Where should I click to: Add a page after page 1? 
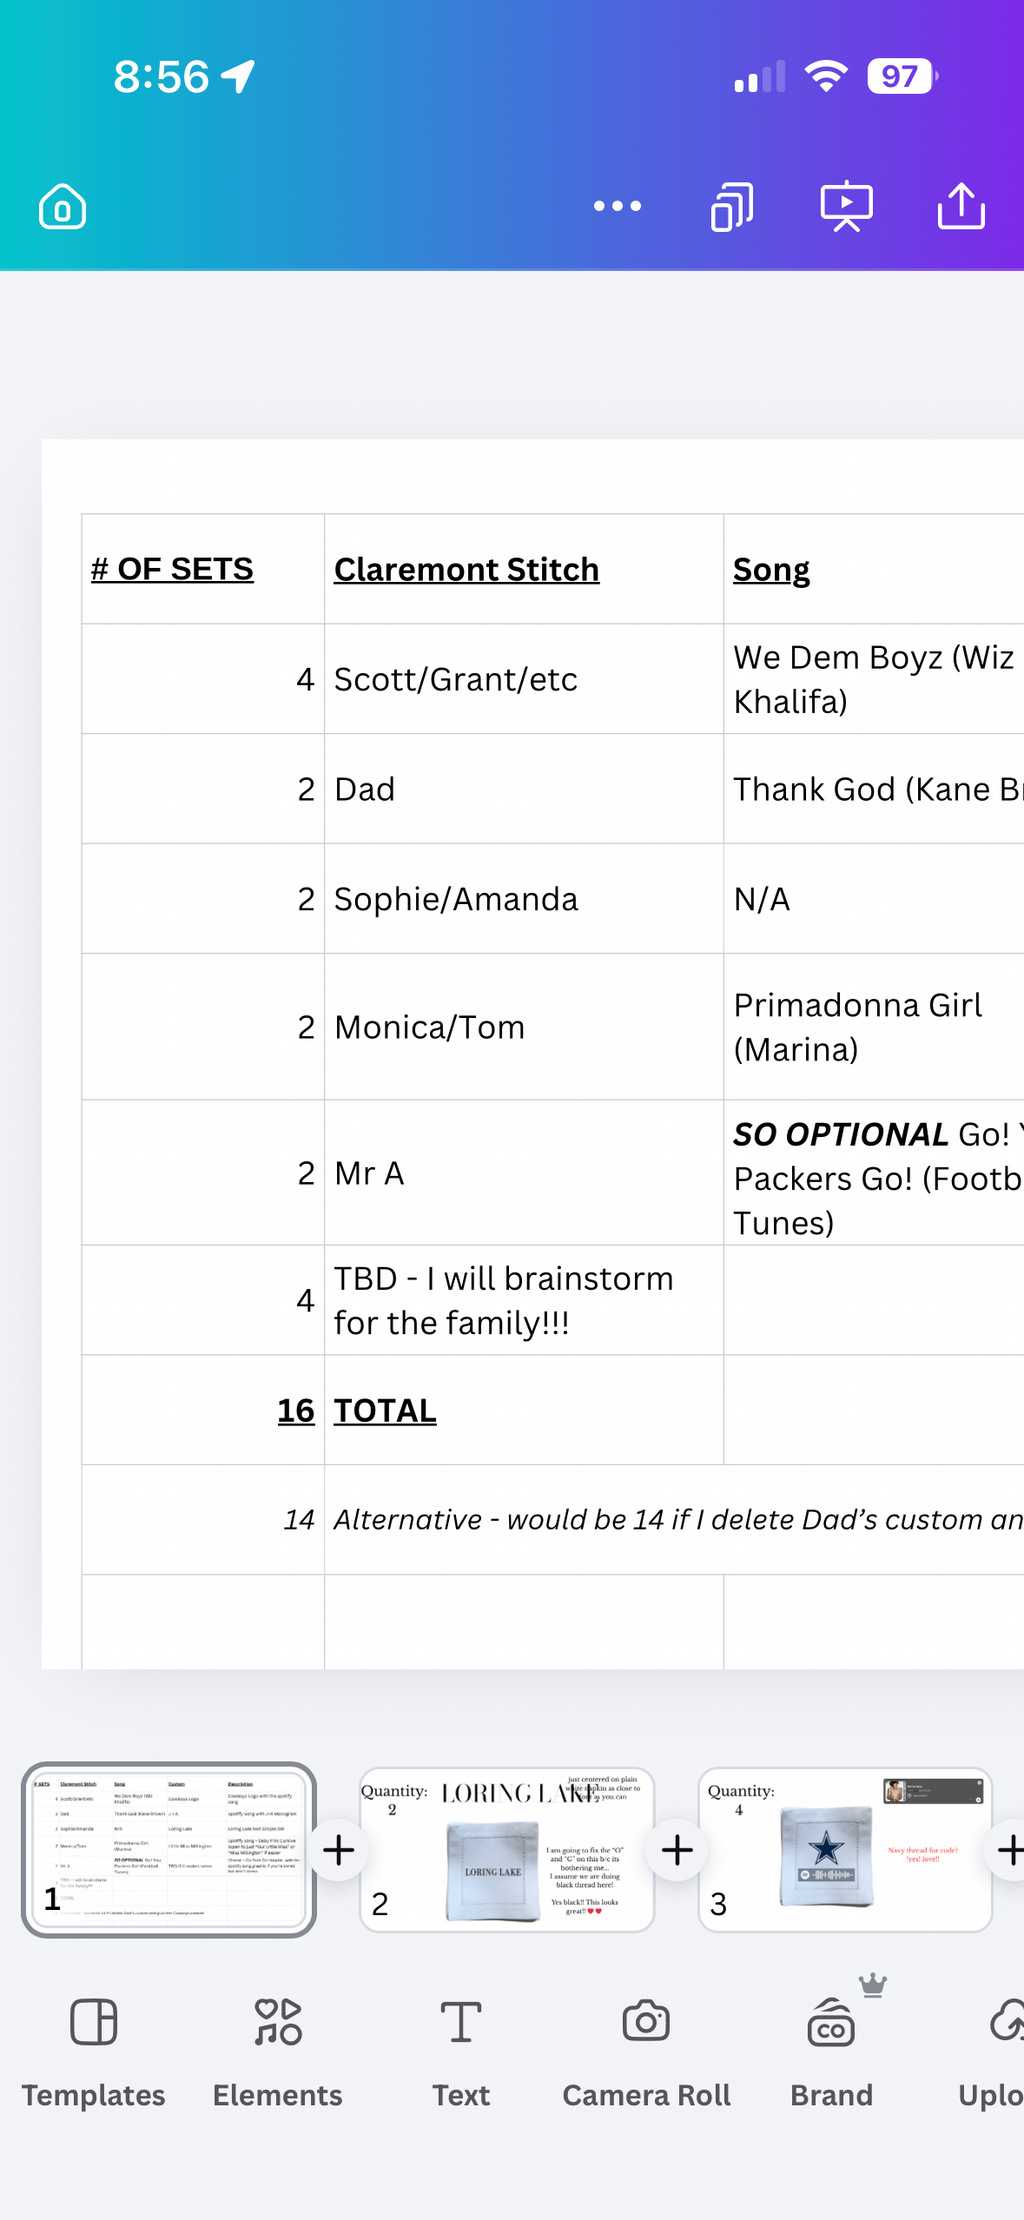339,1850
